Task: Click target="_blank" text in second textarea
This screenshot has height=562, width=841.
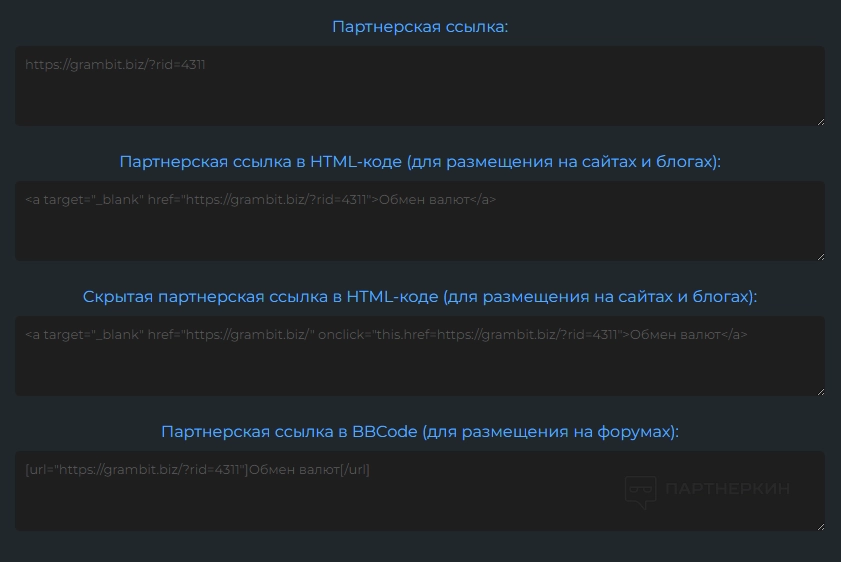Action: tap(92, 200)
